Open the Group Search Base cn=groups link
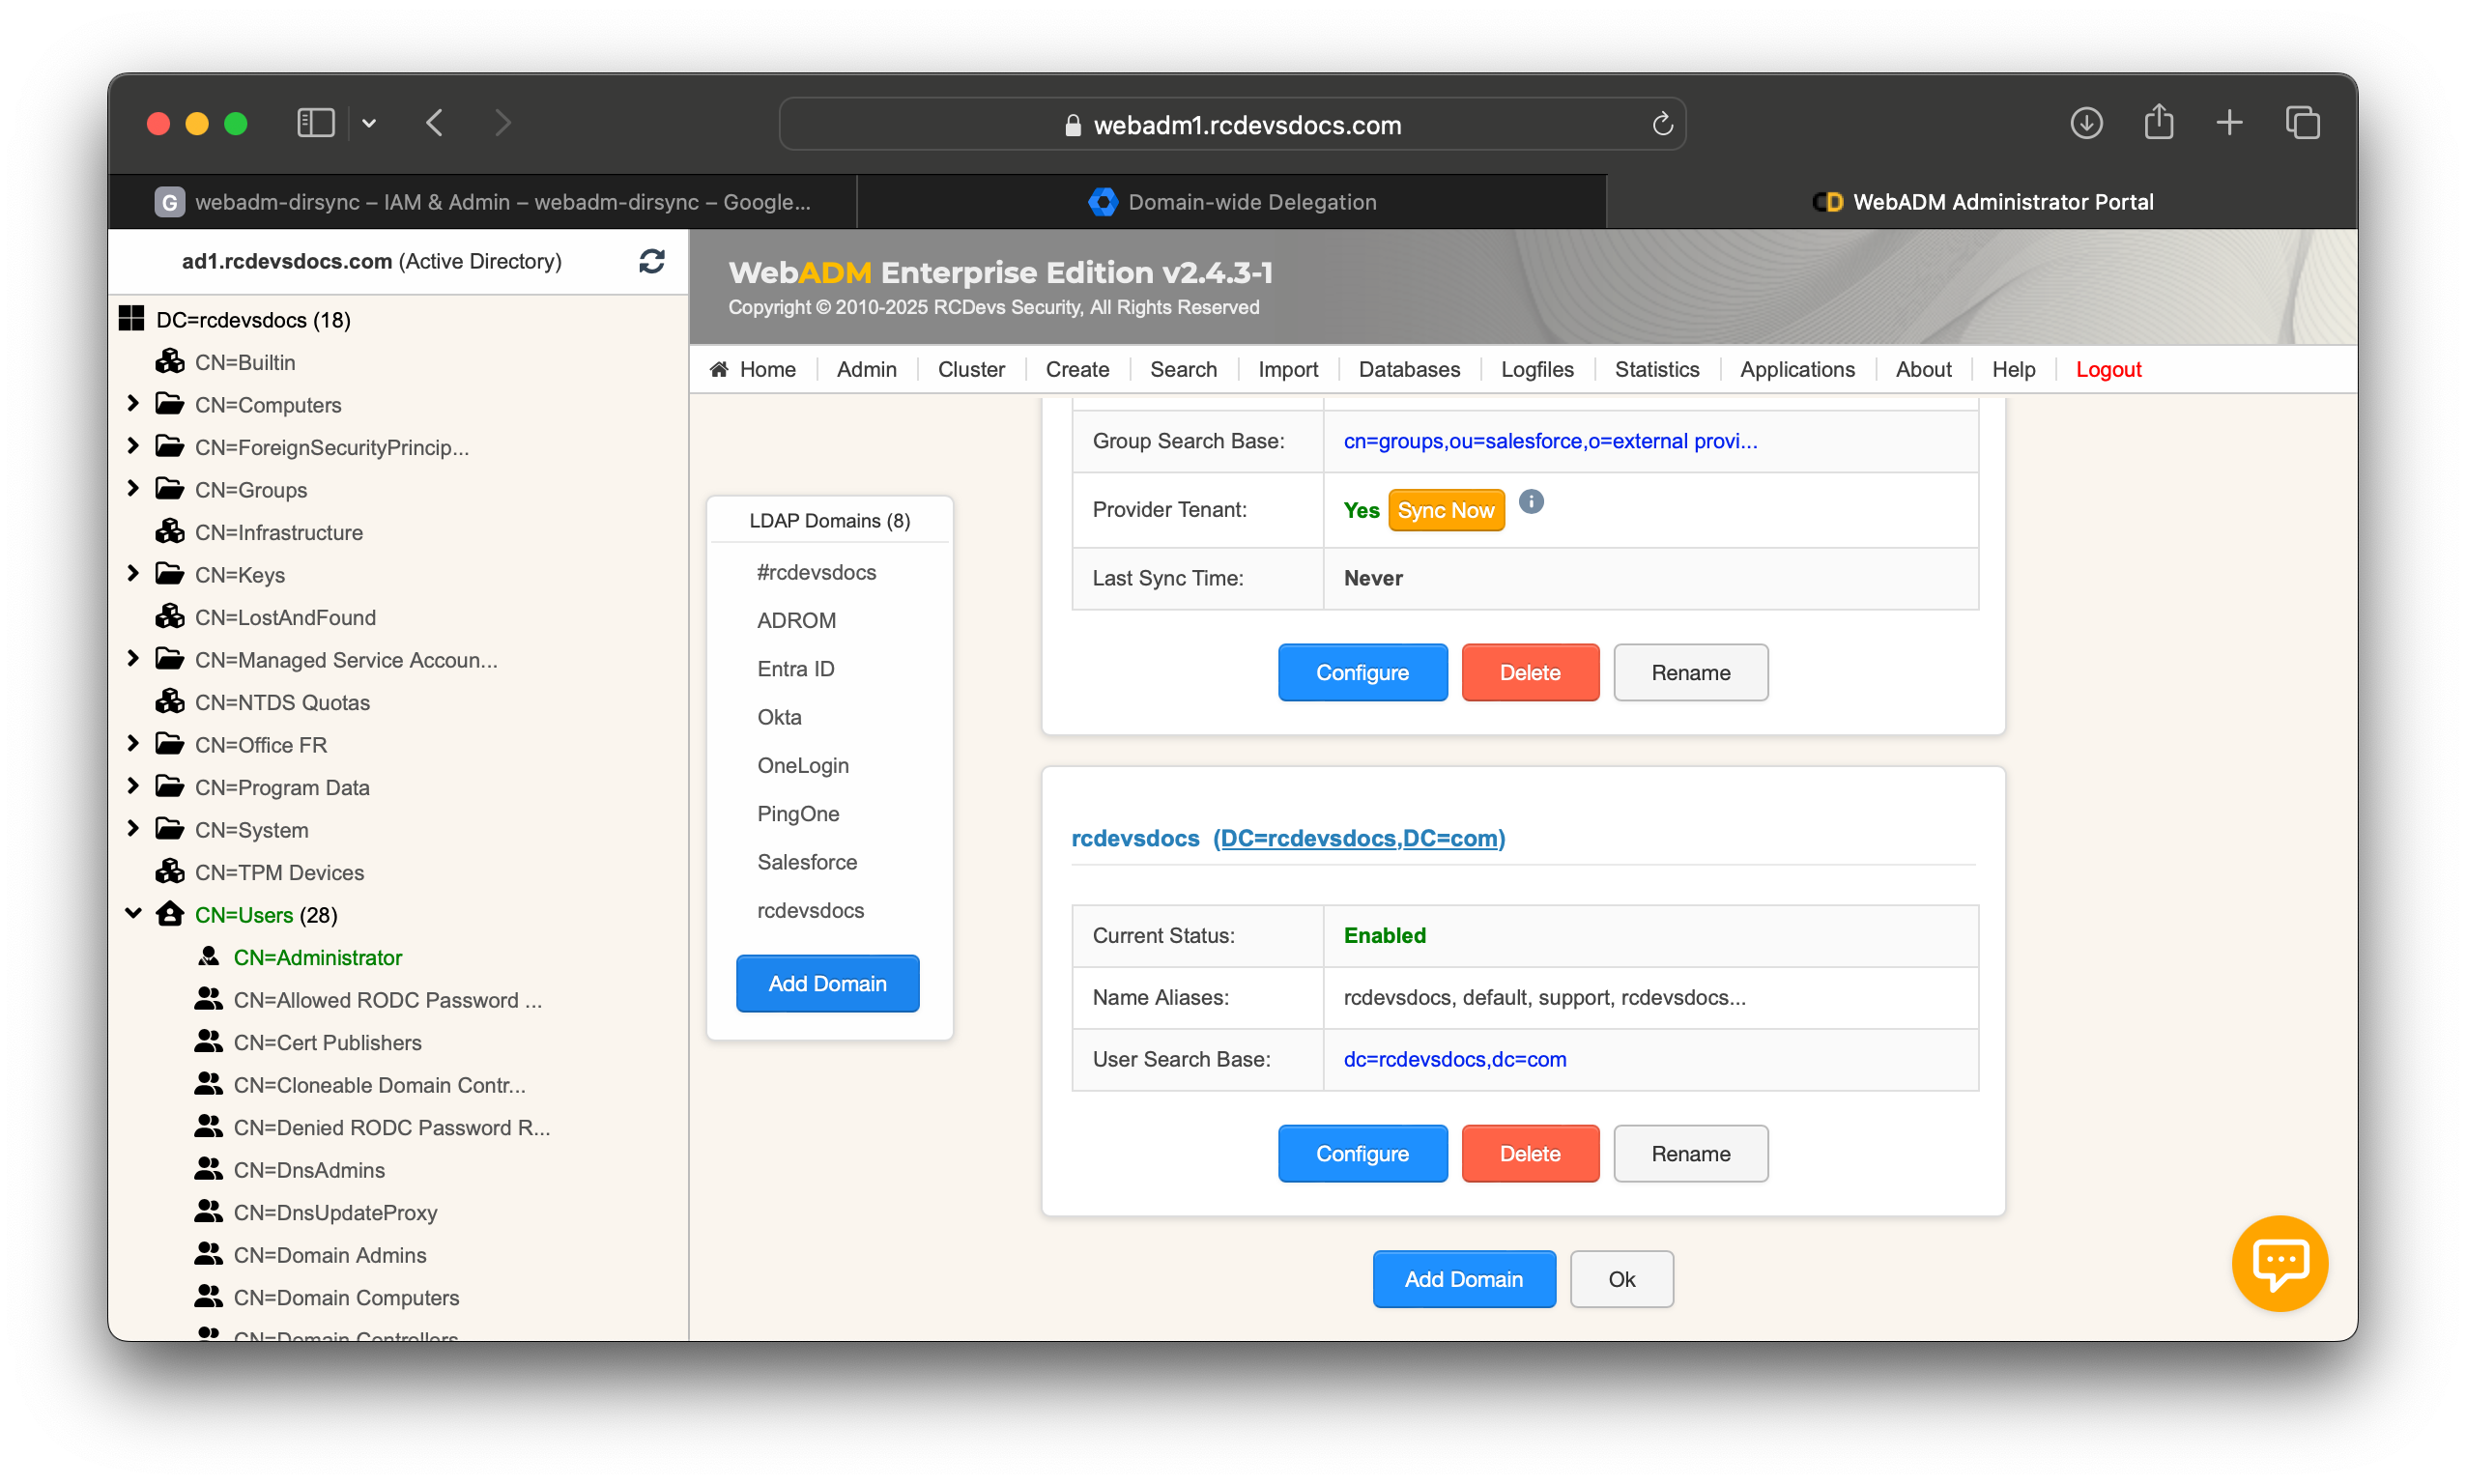Image resolution: width=2466 pixels, height=1484 pixels. click(1549, 441)
